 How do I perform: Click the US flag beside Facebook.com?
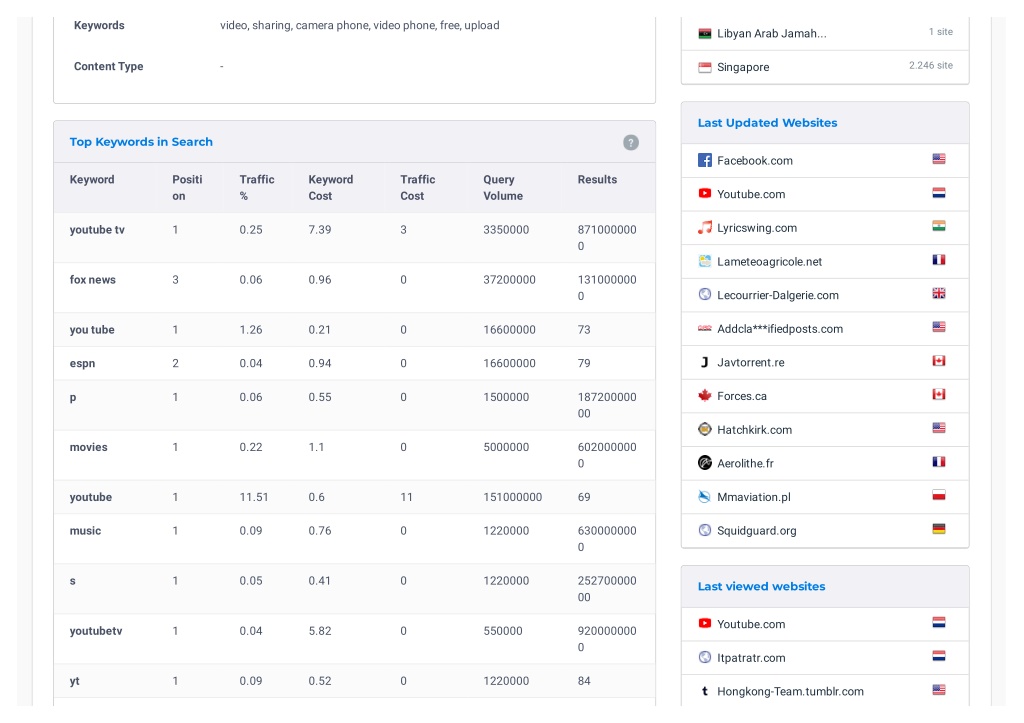[938, 159]
